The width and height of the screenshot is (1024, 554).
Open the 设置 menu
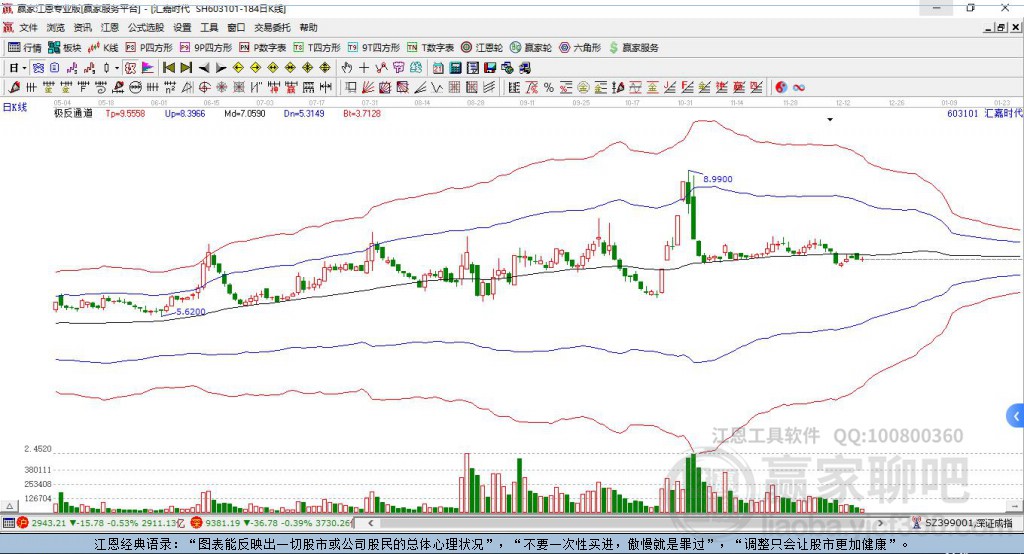pyautogui.click(x=182, y=27)
